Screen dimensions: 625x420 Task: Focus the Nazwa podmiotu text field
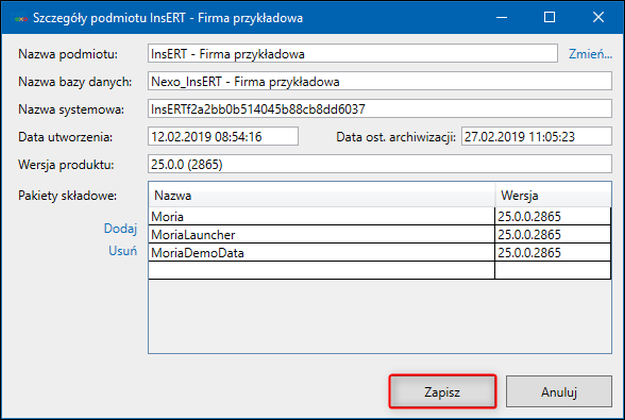click(x=351, y=53)
